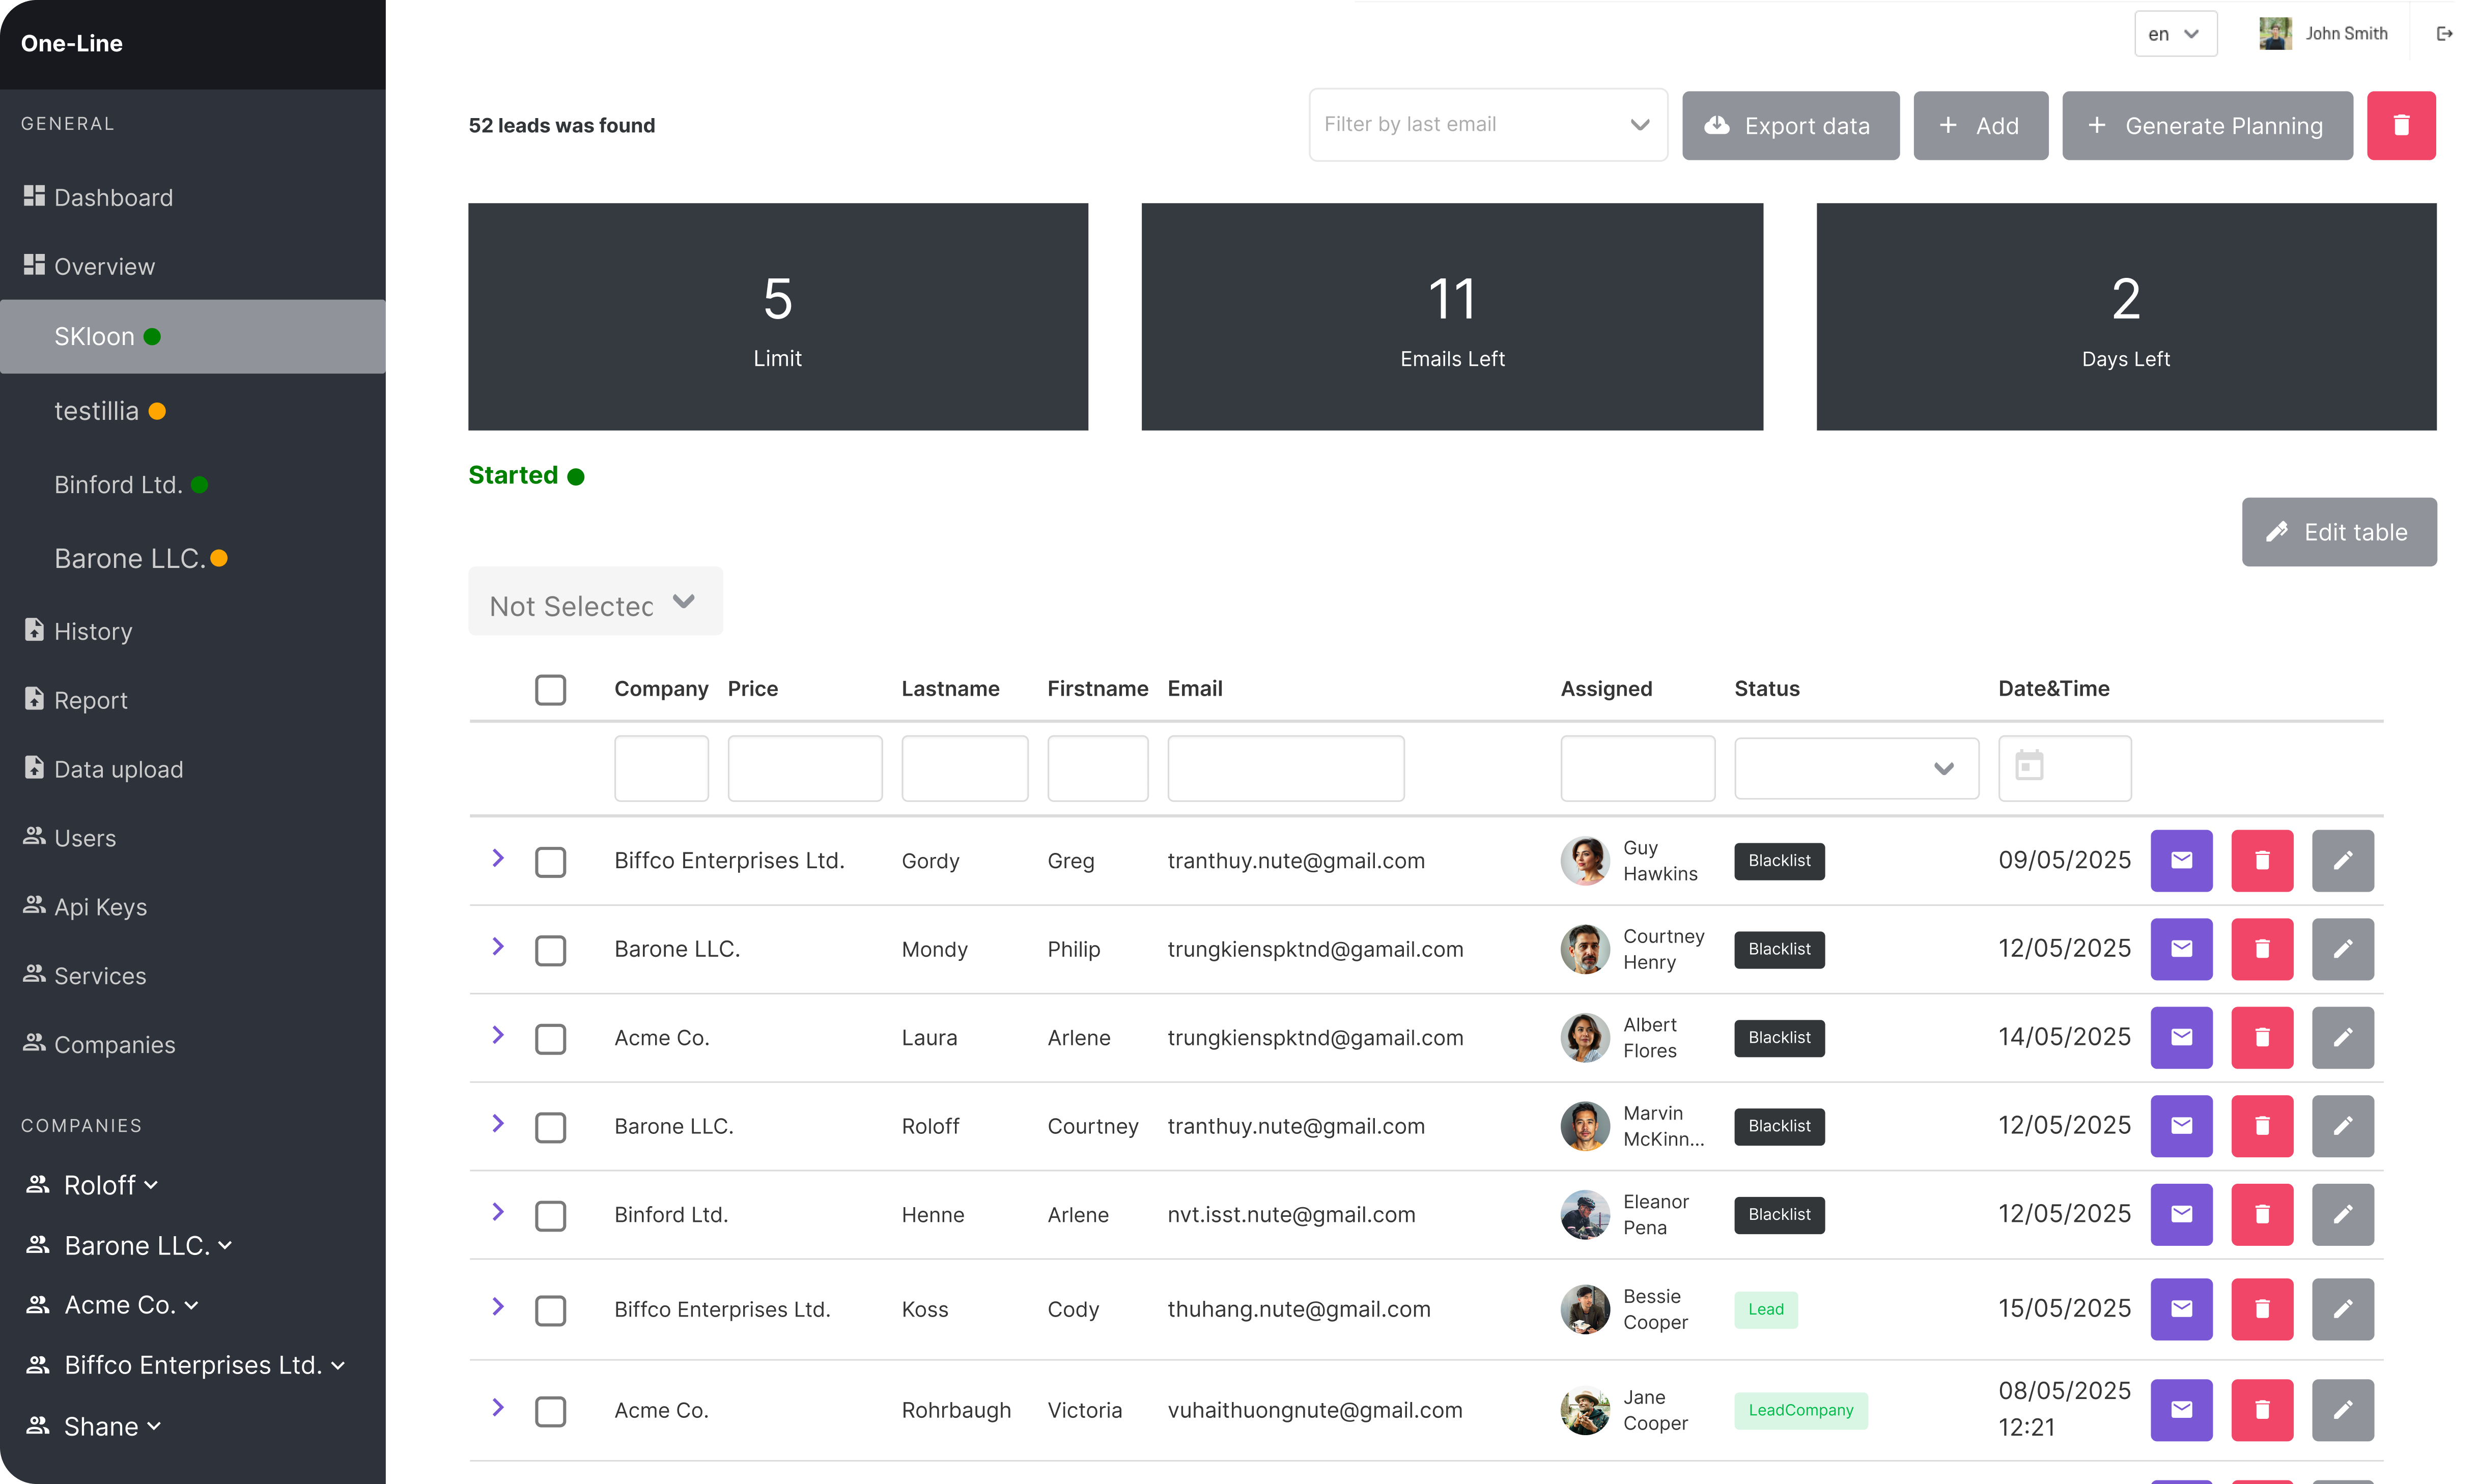Delete the Mondy Philip lead row

2261,948
